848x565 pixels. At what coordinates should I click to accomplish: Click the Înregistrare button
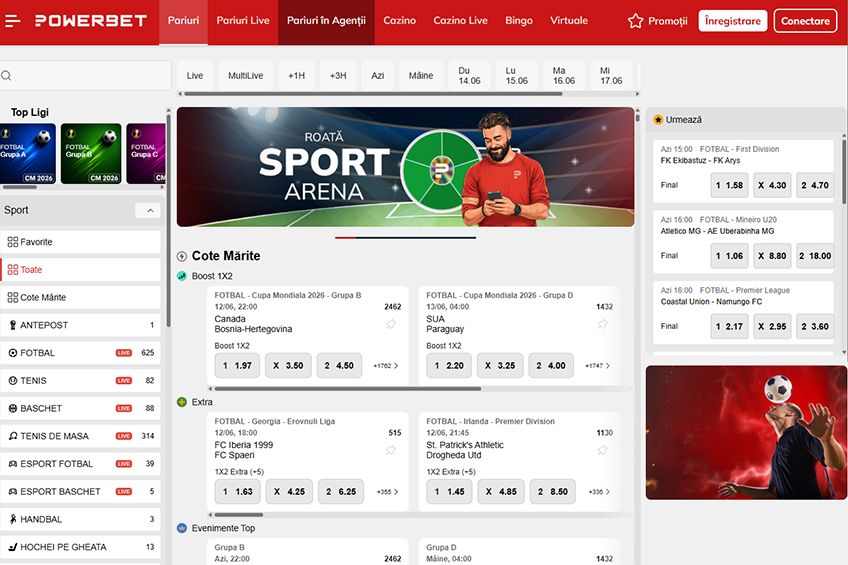click(733, 21)
